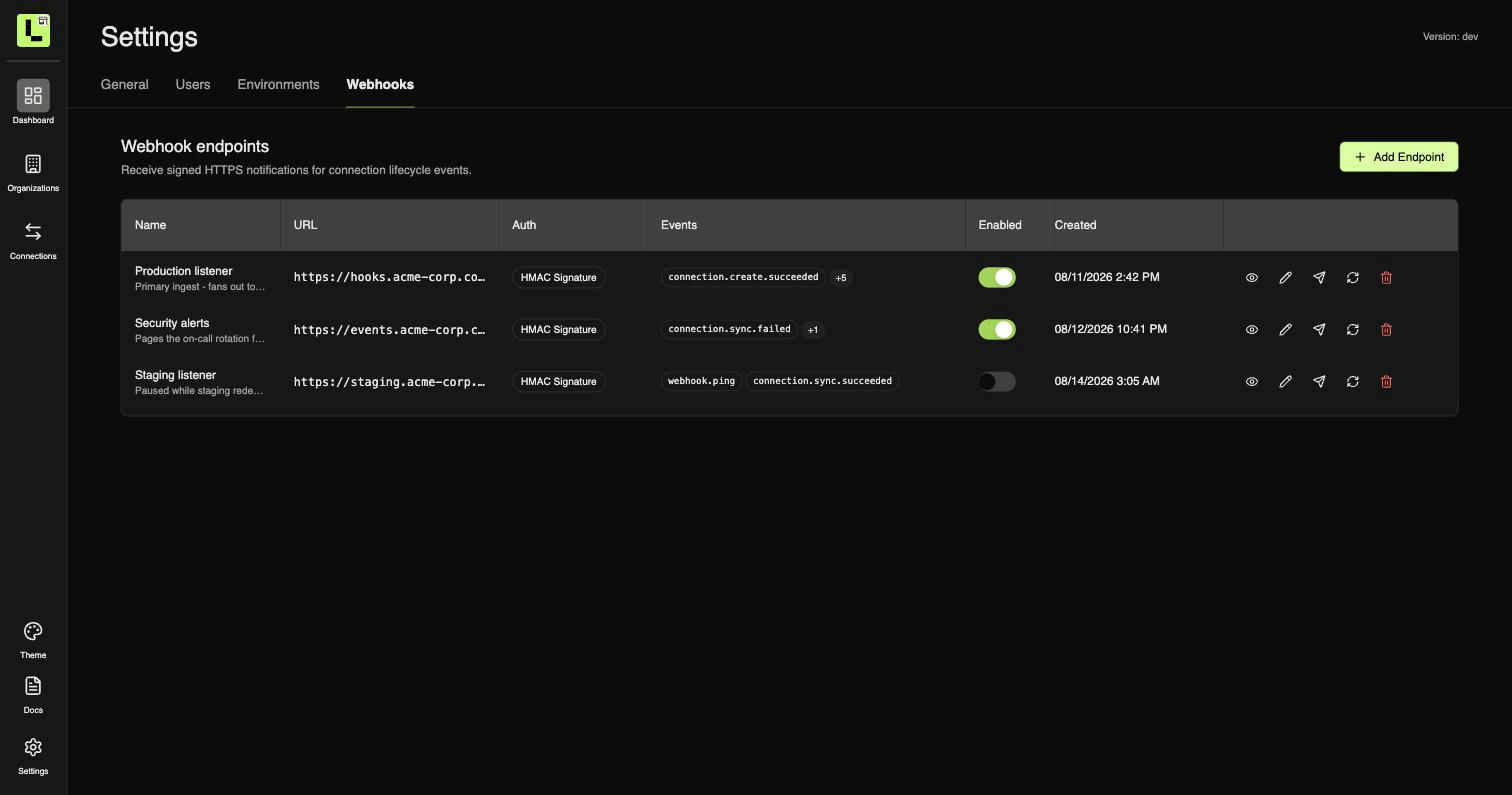This screenshot has width=1512, height=795.
Task: Open Connections from the sidebar
Action: click(x=33, y=241)
